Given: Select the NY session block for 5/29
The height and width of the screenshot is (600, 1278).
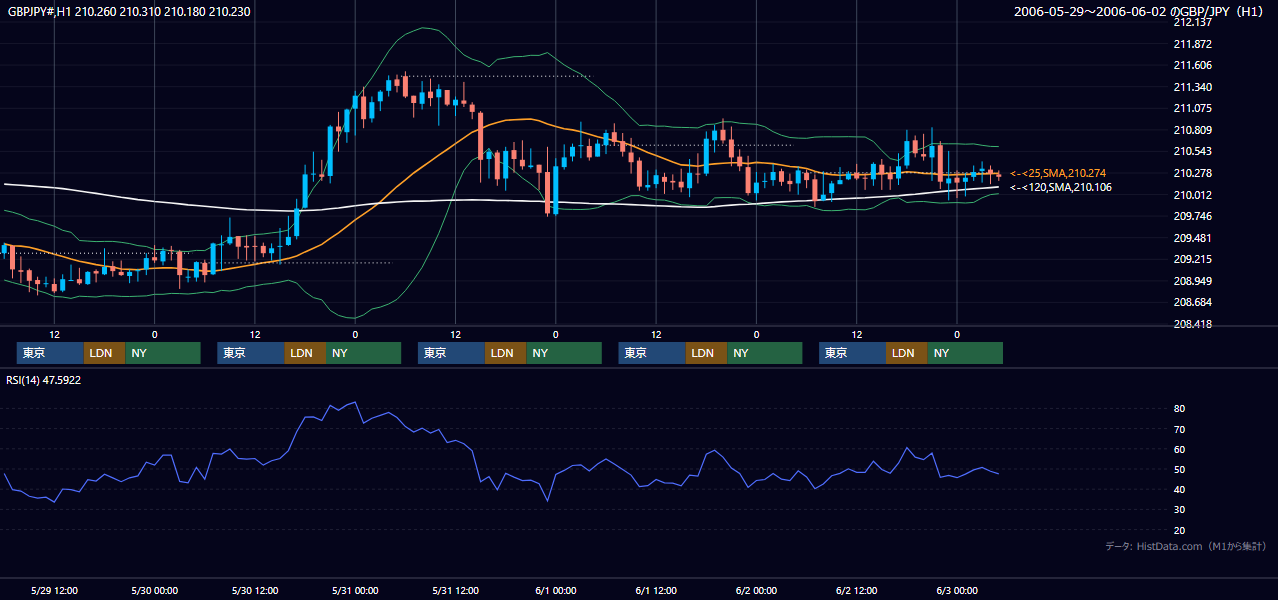Looking at the screenshot, I should pyautogui.click(x=163, y=353).
